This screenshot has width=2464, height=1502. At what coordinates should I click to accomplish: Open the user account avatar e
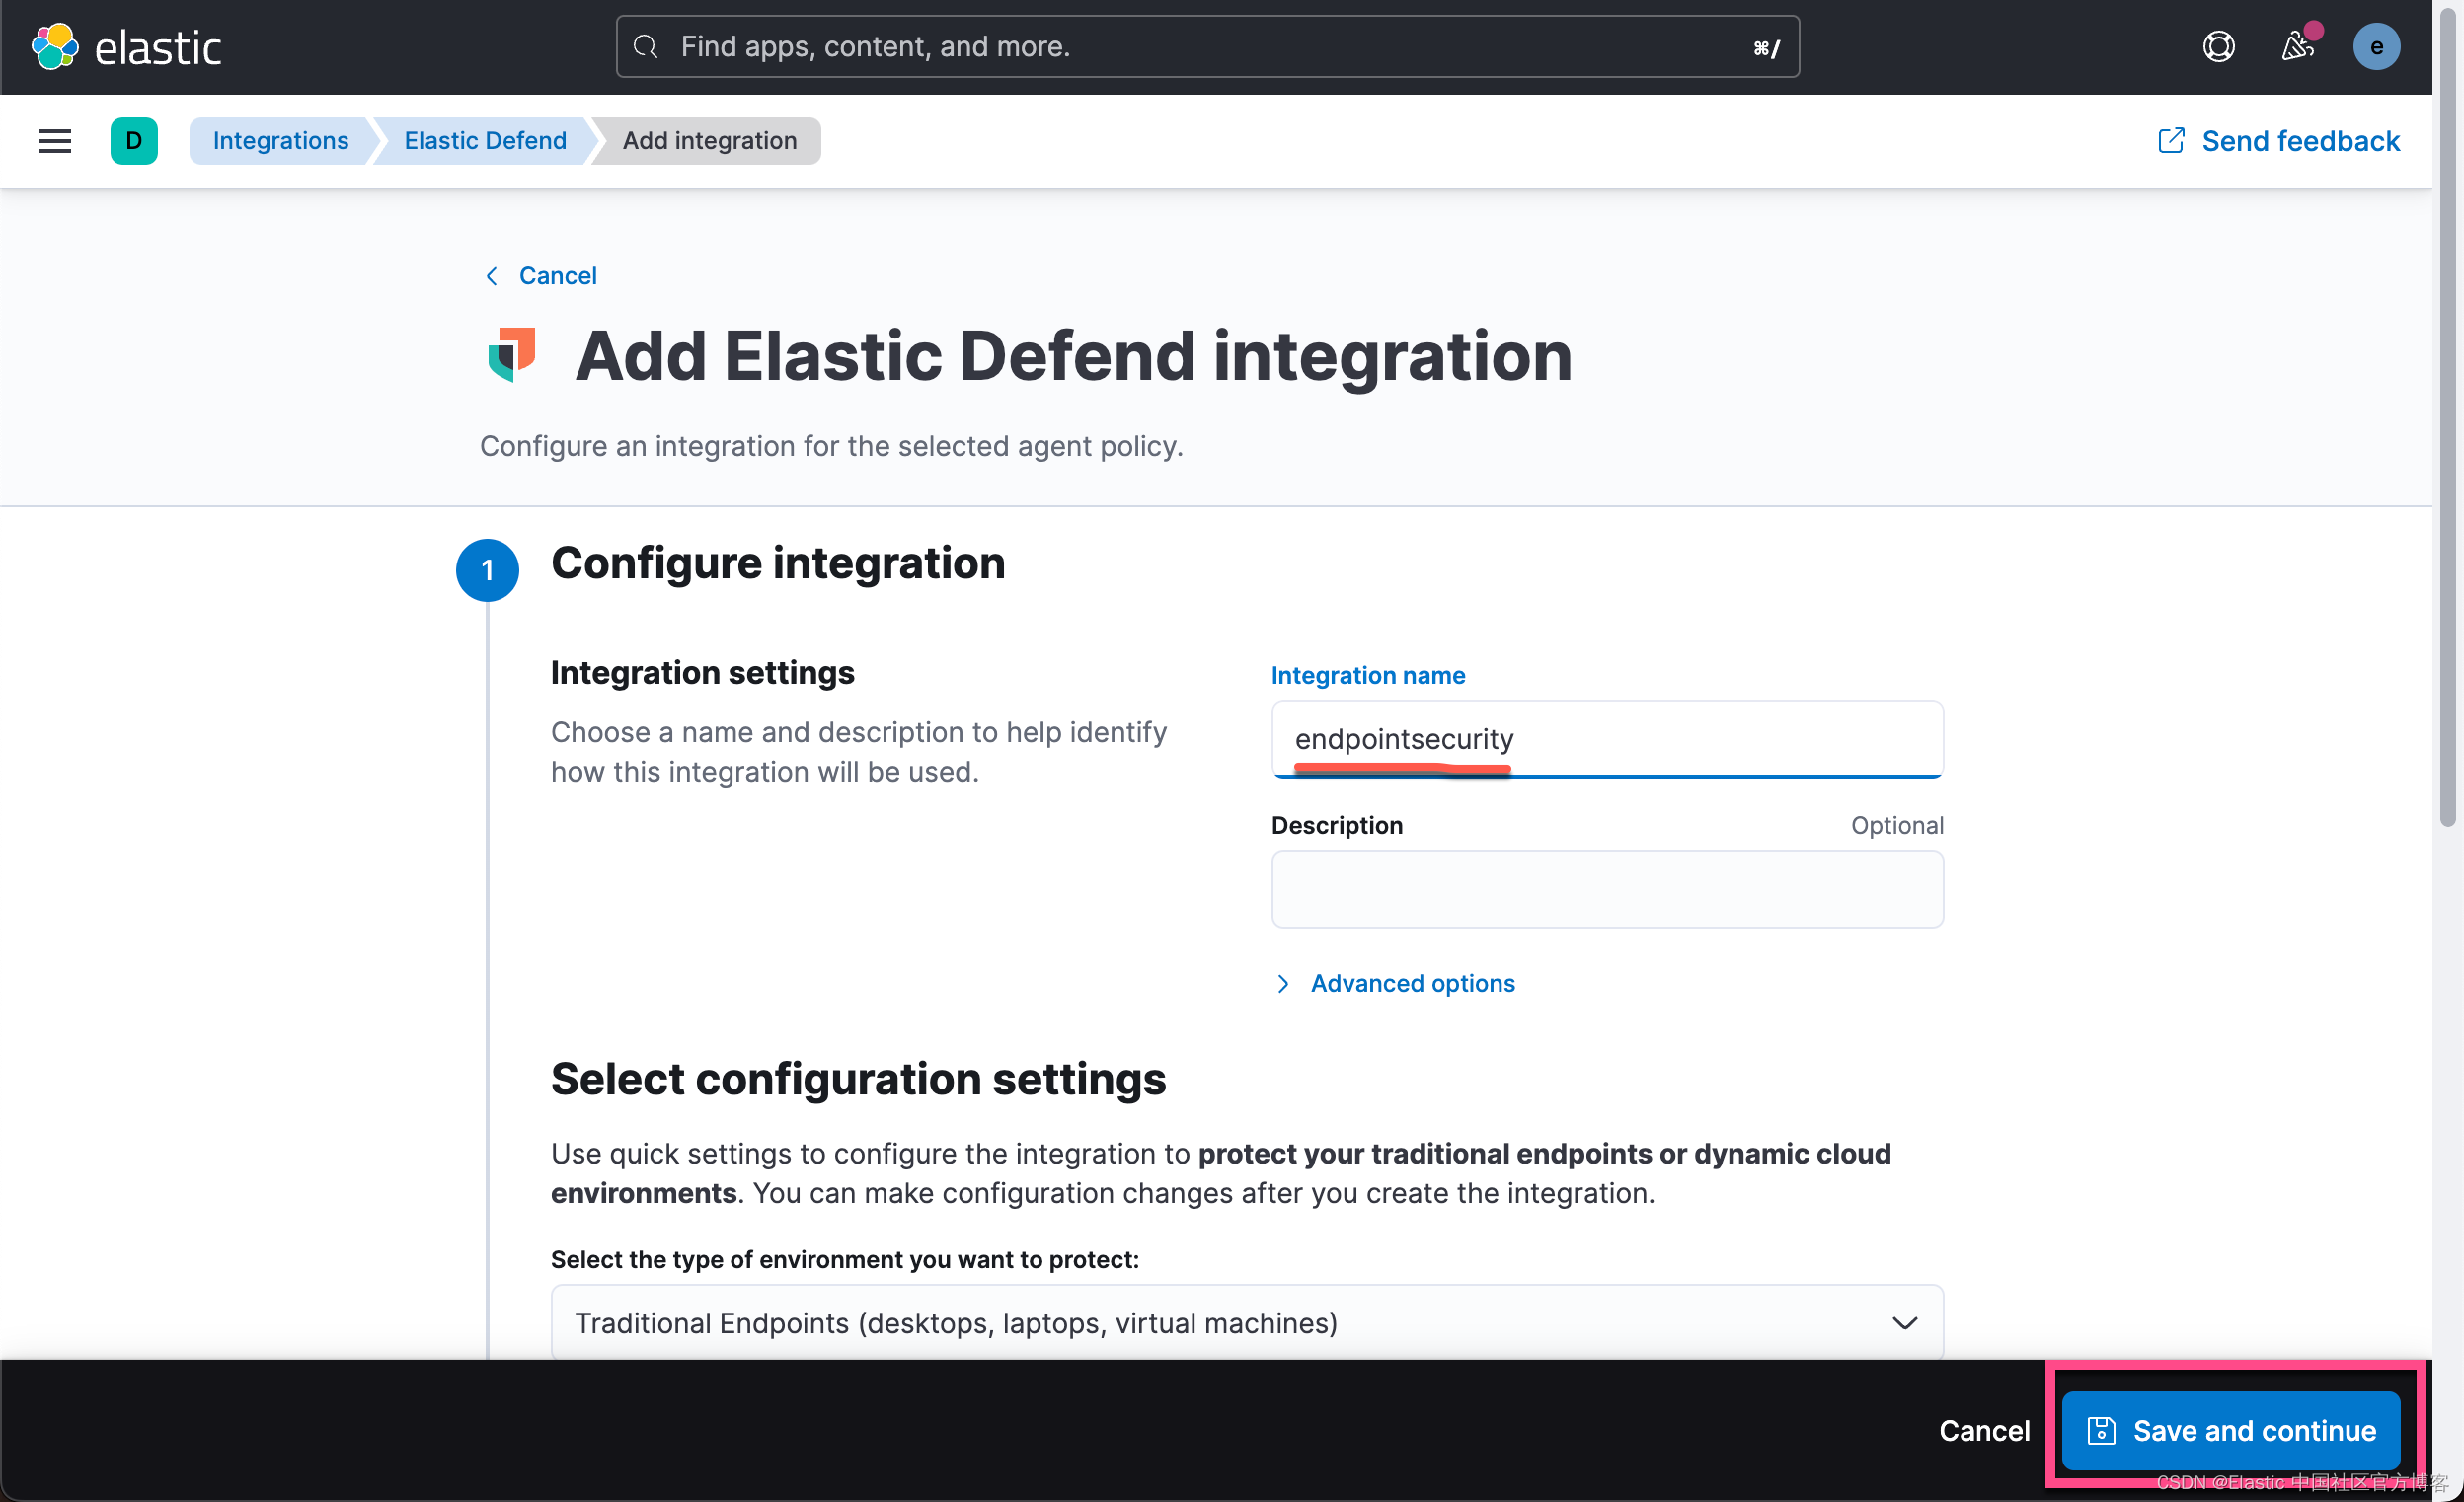(x=2376, y=47)
